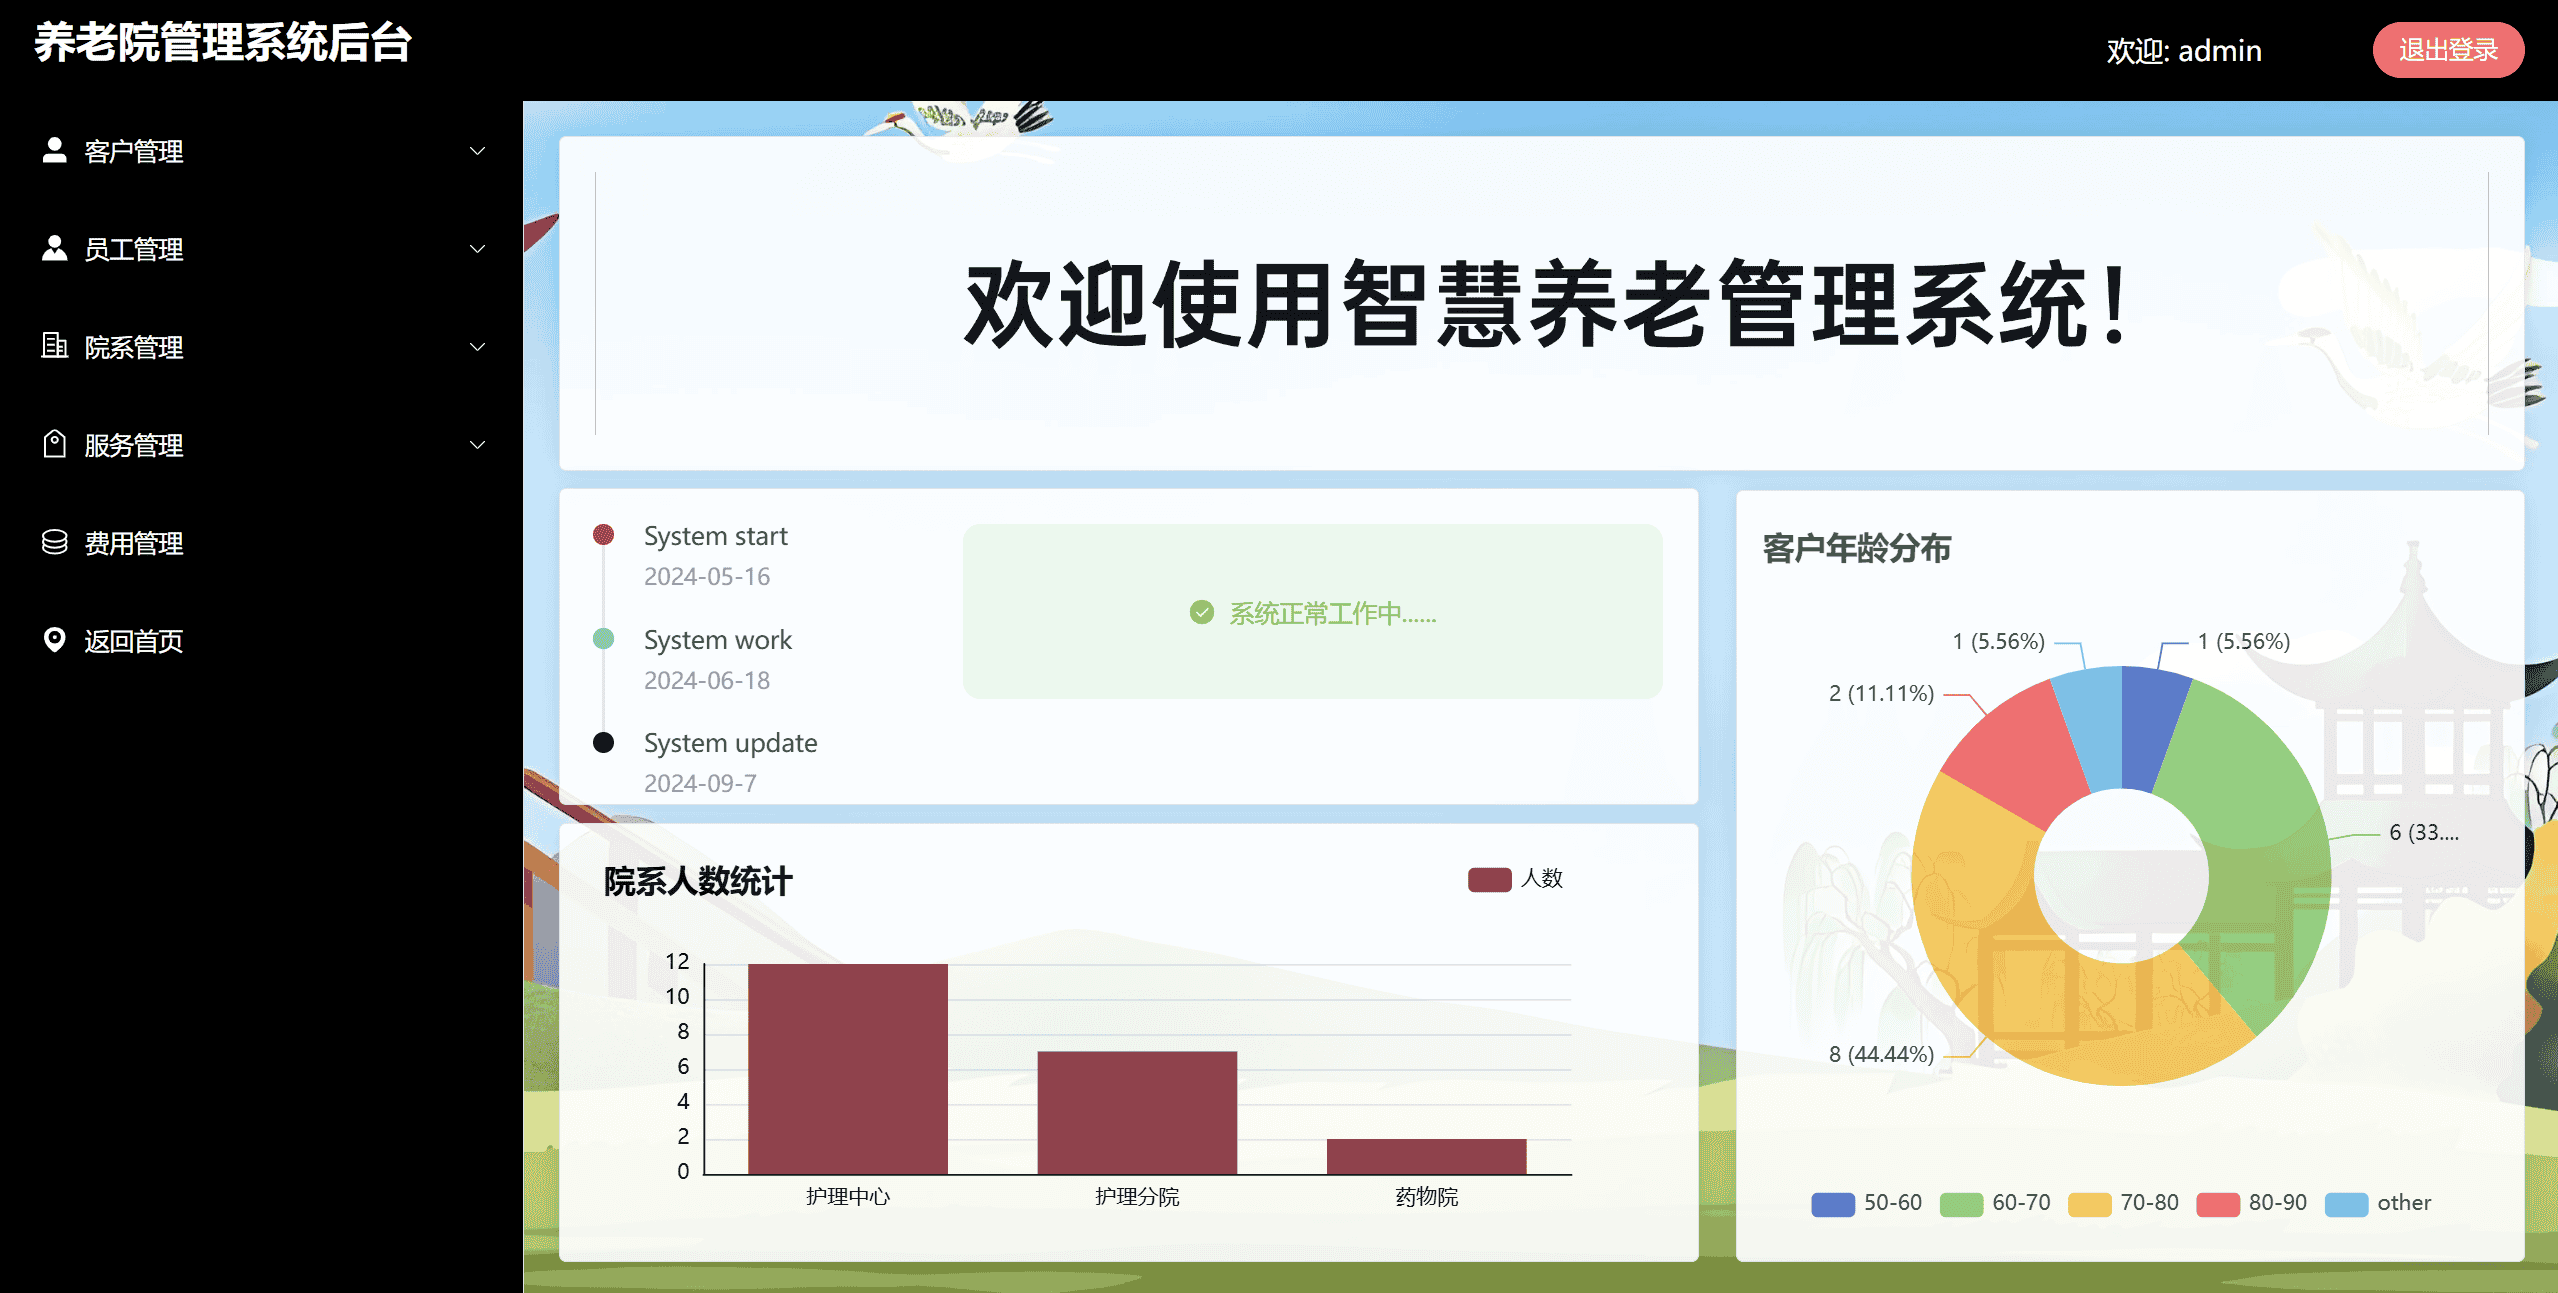Expand the 员工管理 submenu arrow
Image resolution: width=2558 pixels, height=1293 pixels.
[x=477, y=249]
